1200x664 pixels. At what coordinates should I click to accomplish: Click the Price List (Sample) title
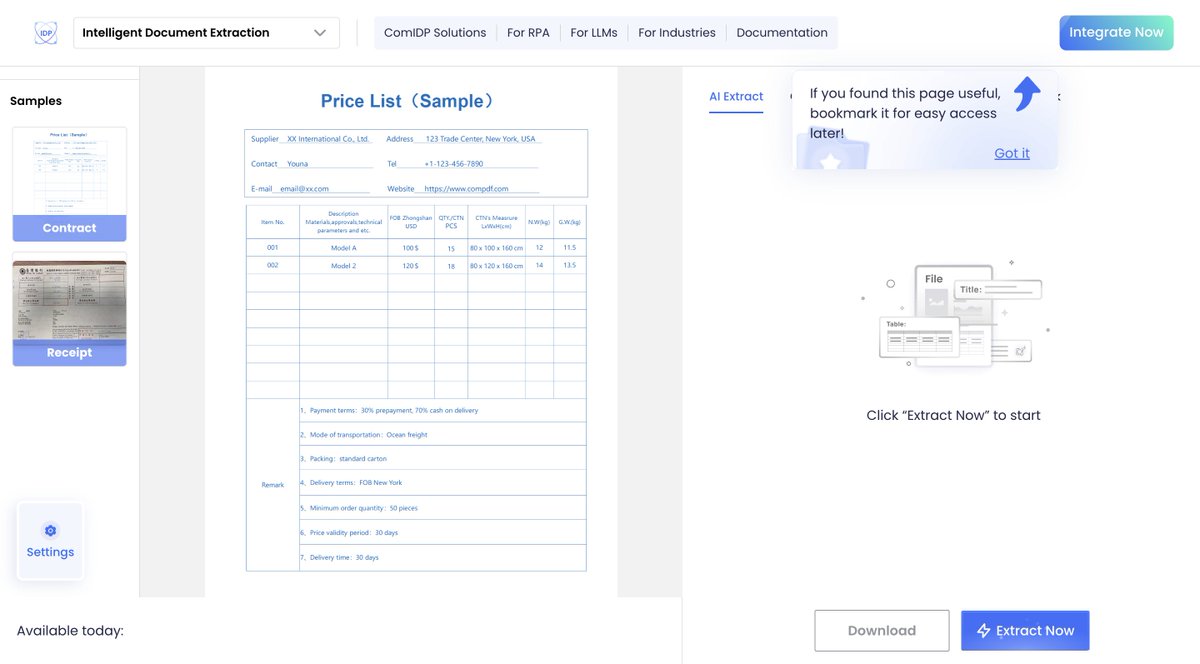click(408, 101)
